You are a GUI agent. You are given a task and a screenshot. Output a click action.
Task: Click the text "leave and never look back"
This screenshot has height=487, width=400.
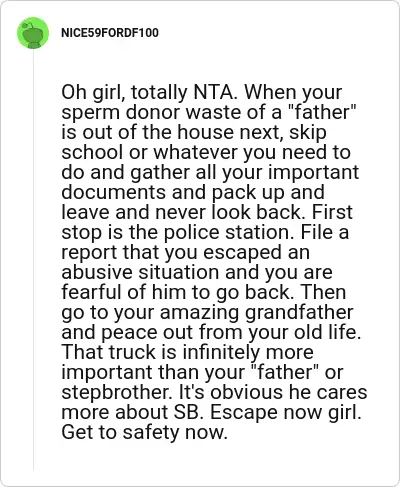pyautogui.click(x=181, y=212)
